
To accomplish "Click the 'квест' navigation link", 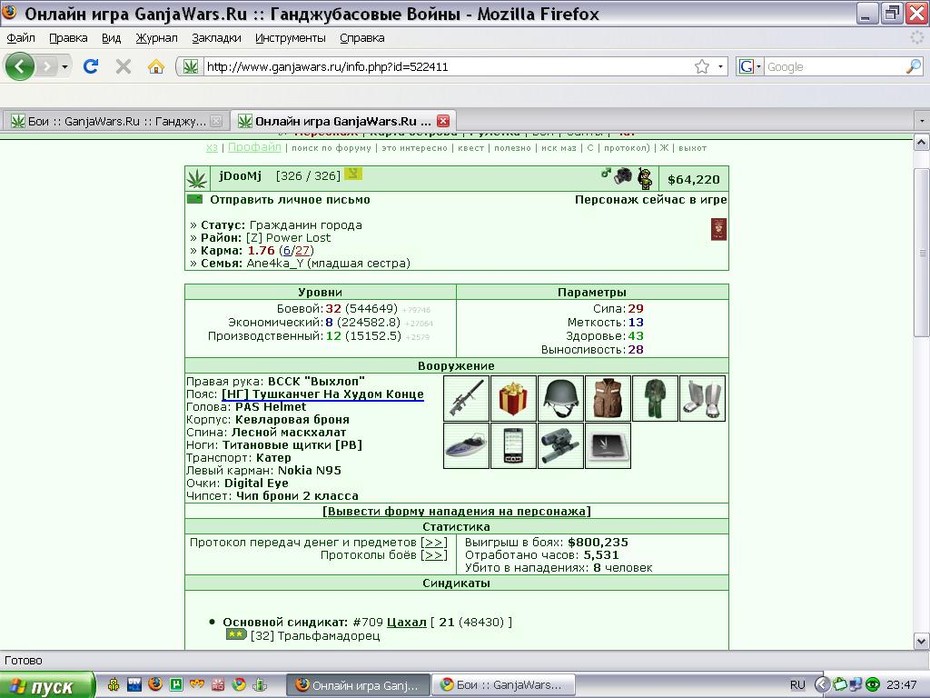I will pyautogui.click(x=471, y=148).
